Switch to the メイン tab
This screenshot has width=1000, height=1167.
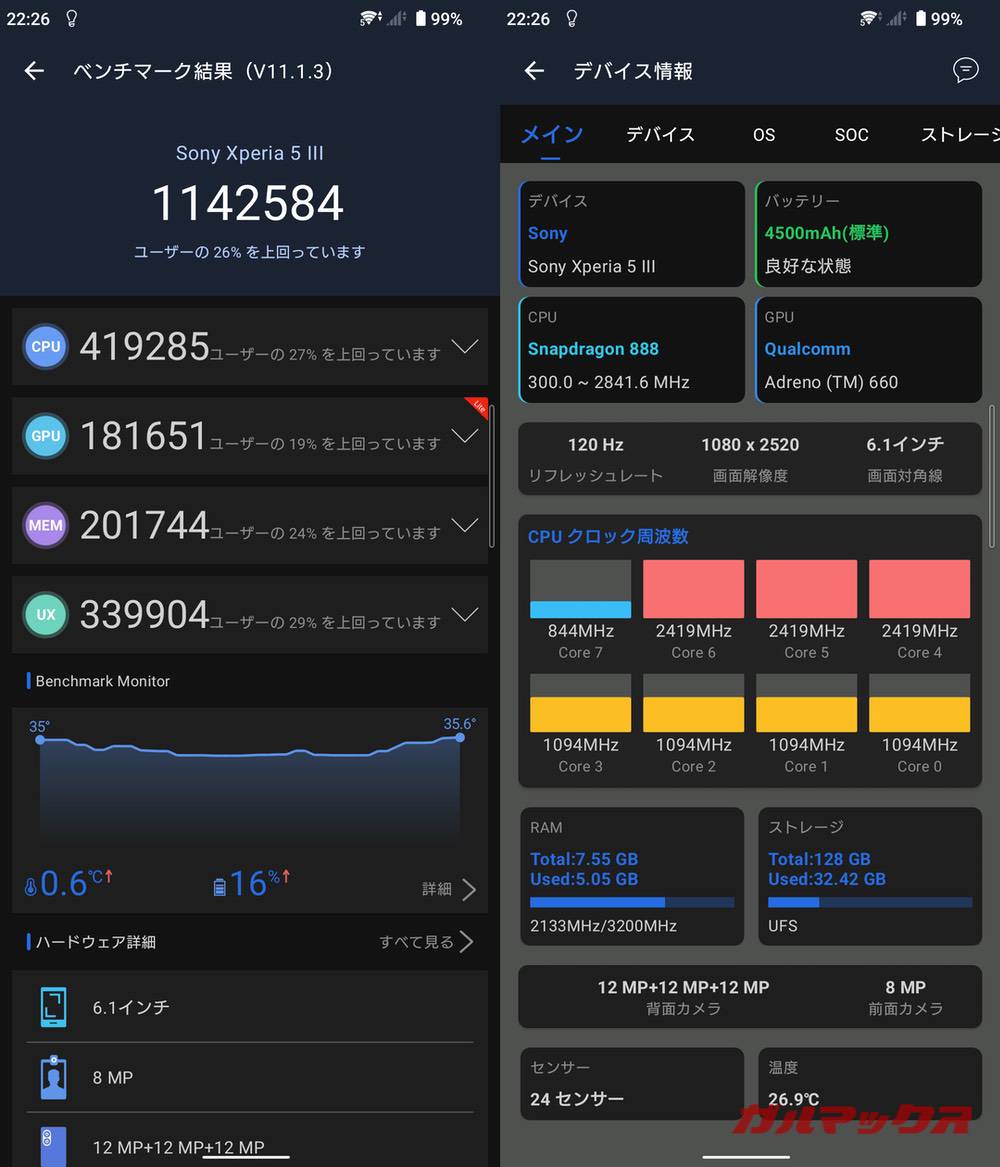[551, 135]
